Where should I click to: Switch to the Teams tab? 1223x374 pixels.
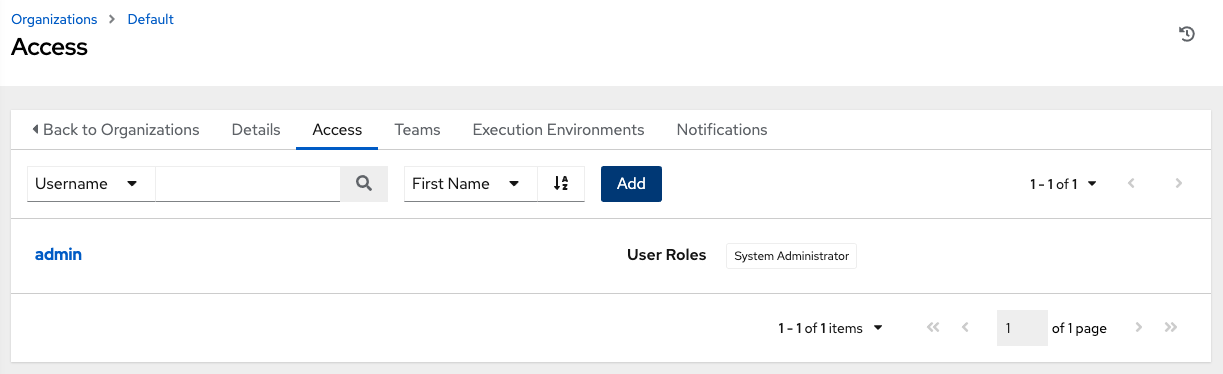click(x=417, y=130)
